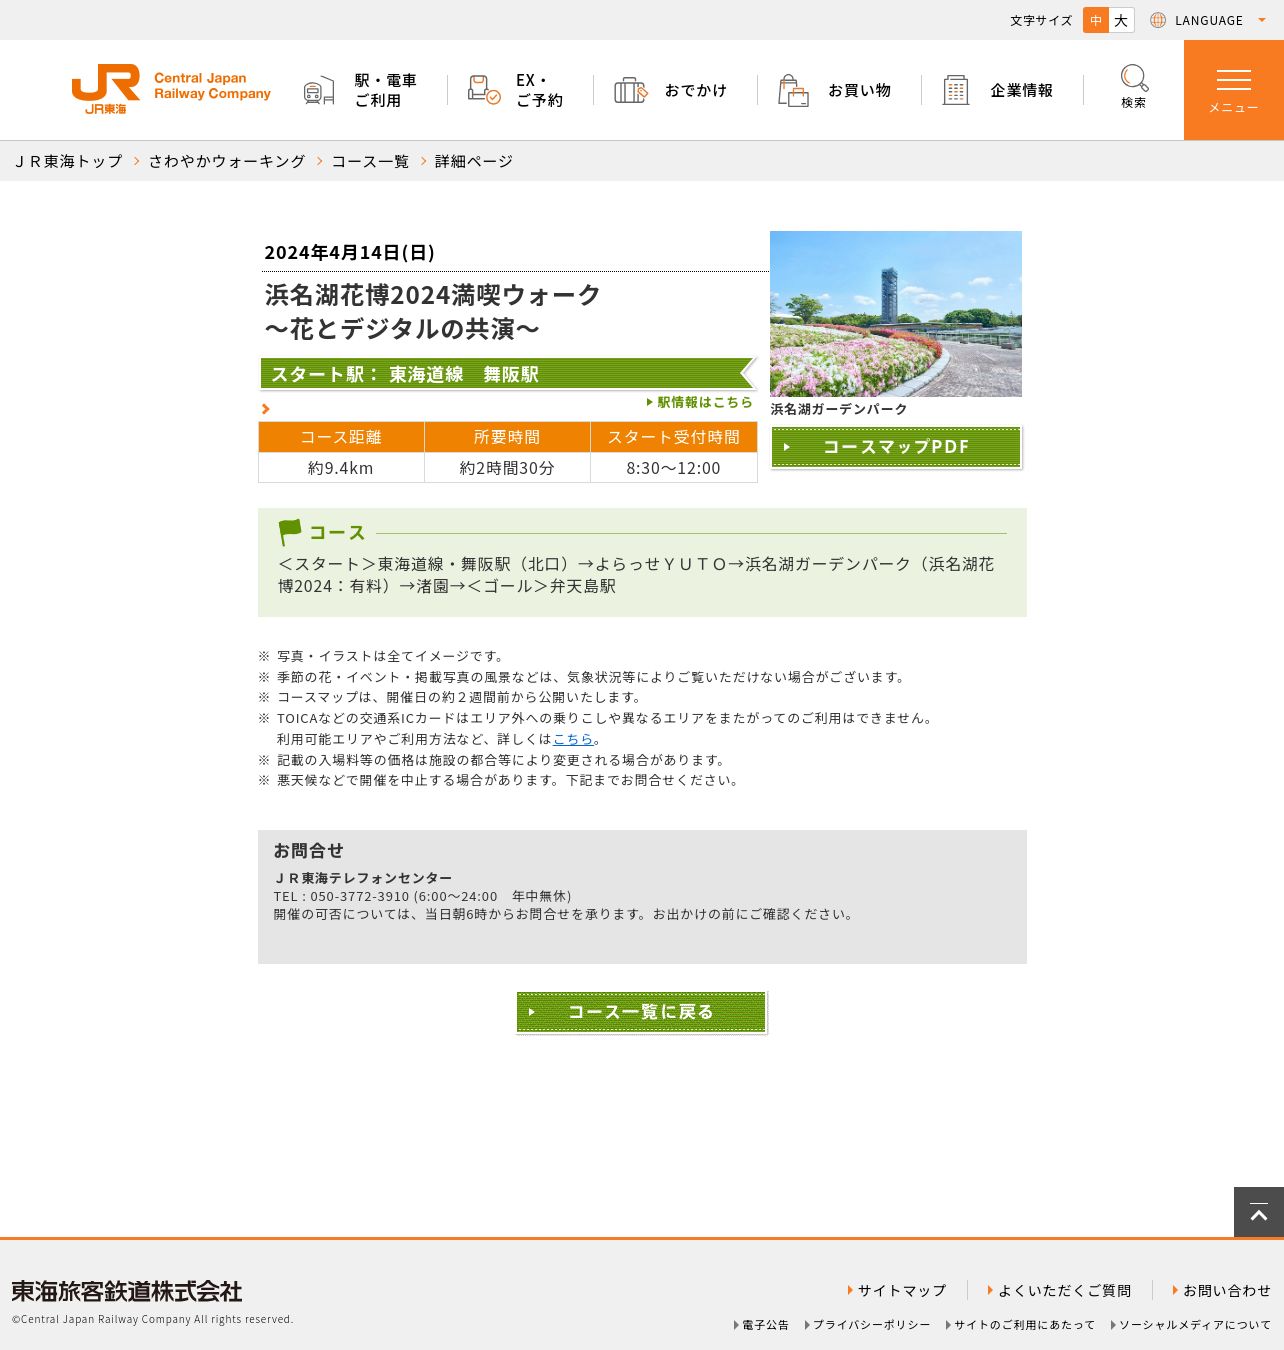Click 駅情報はこちら link
The image size is (1284, 1350).
click(x=700, y=402)
